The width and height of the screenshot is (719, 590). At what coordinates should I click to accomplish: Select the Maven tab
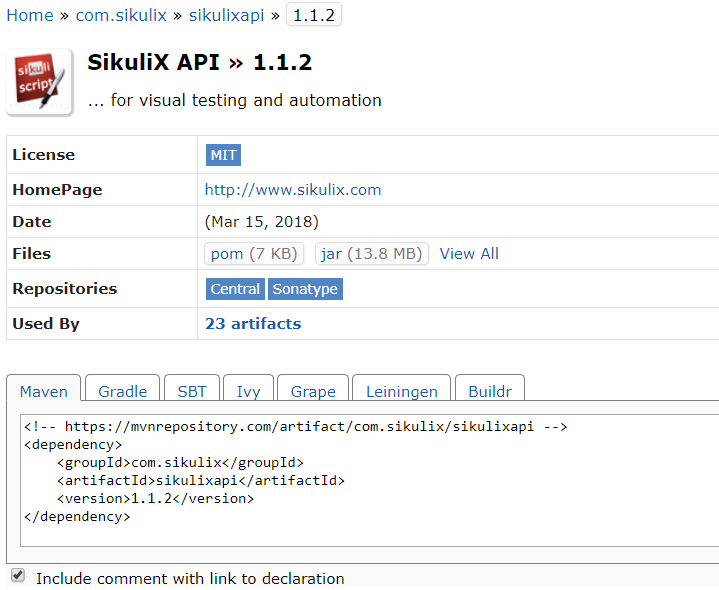pyautogui.click(x=44, y=388)
